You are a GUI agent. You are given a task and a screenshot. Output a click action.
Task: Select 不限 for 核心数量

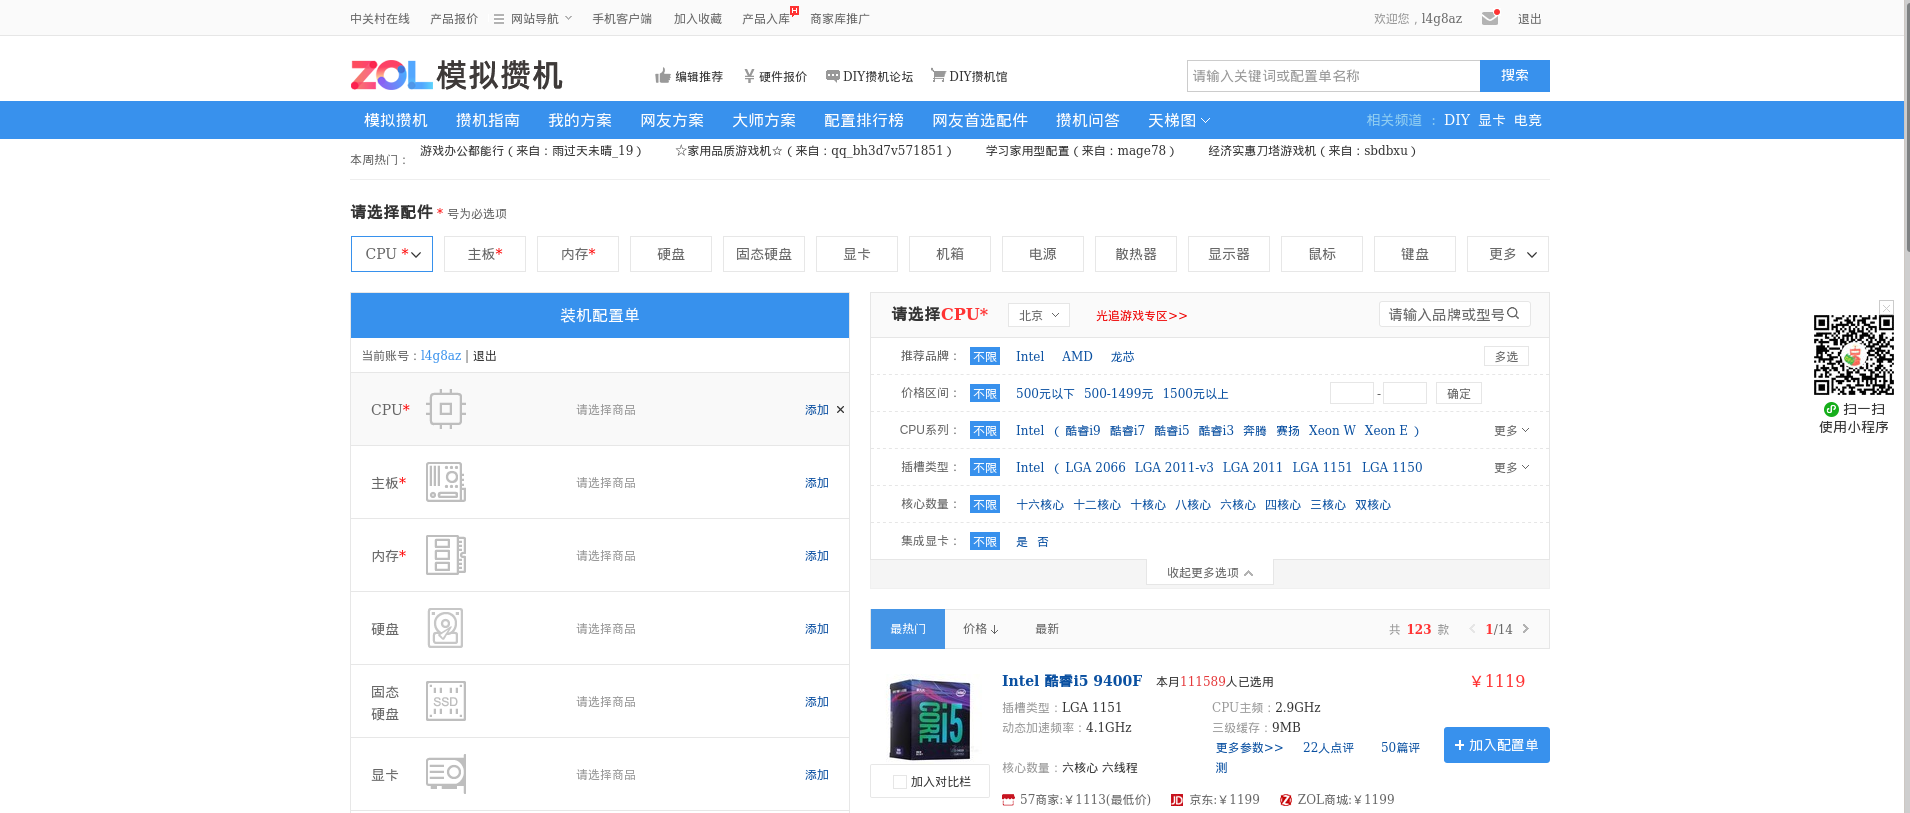pyautogui.click(x=985, y=505)
